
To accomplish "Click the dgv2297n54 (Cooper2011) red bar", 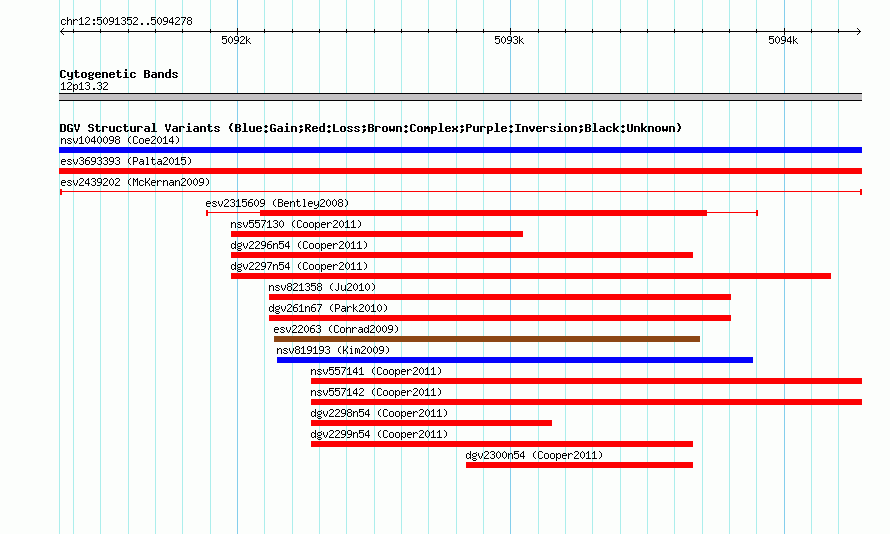I will [x=531, y=276].
